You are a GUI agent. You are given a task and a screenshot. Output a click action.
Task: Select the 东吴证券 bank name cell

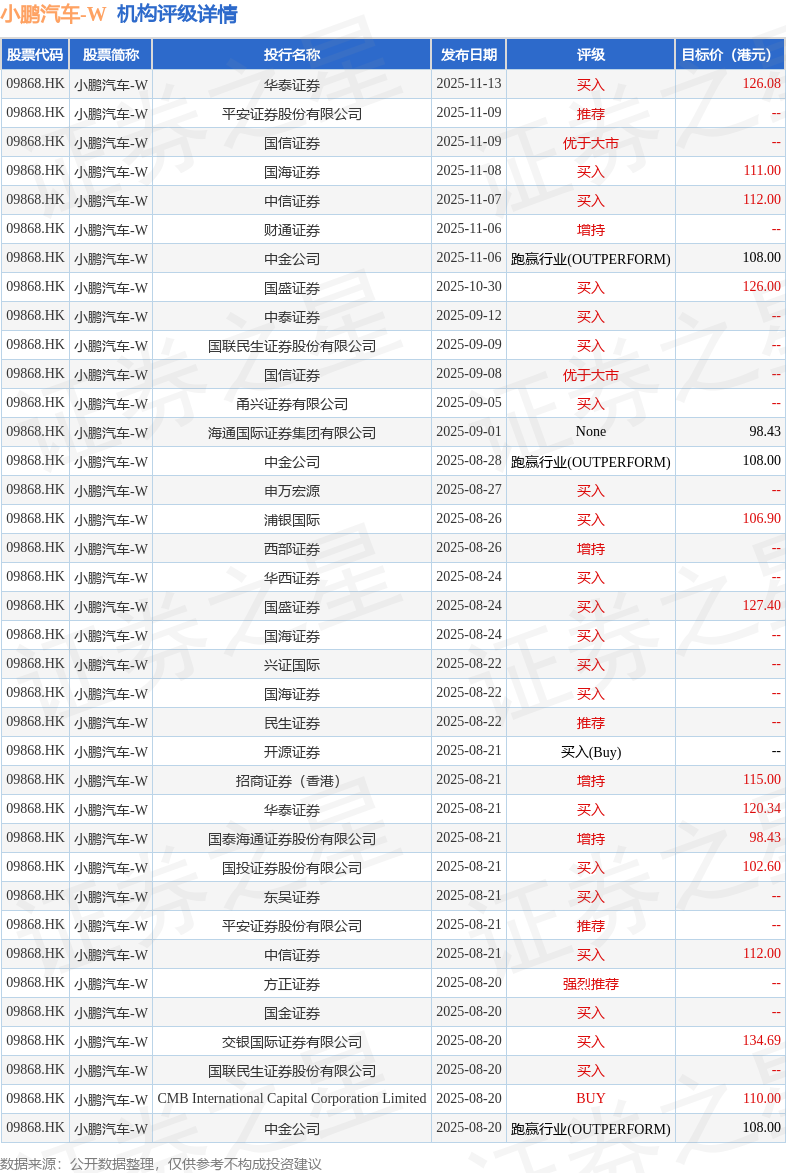(x=292, y=896)
